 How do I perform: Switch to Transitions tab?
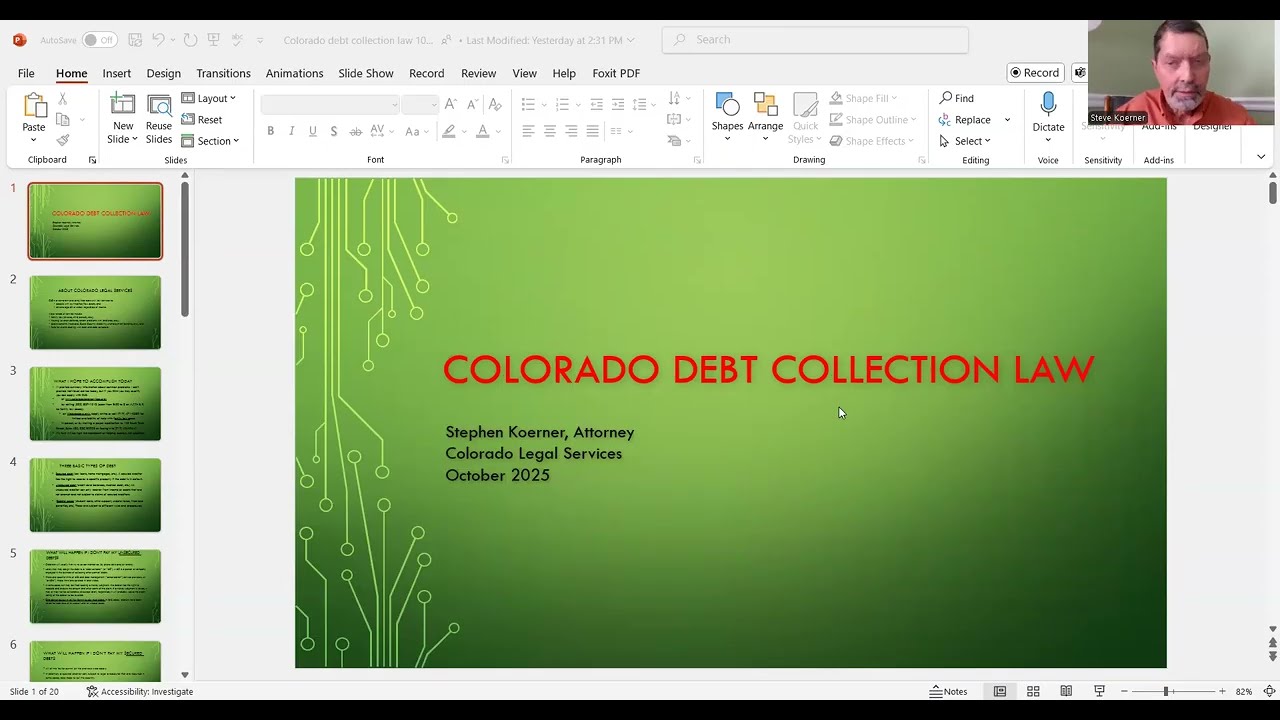(x=223, y=73)
